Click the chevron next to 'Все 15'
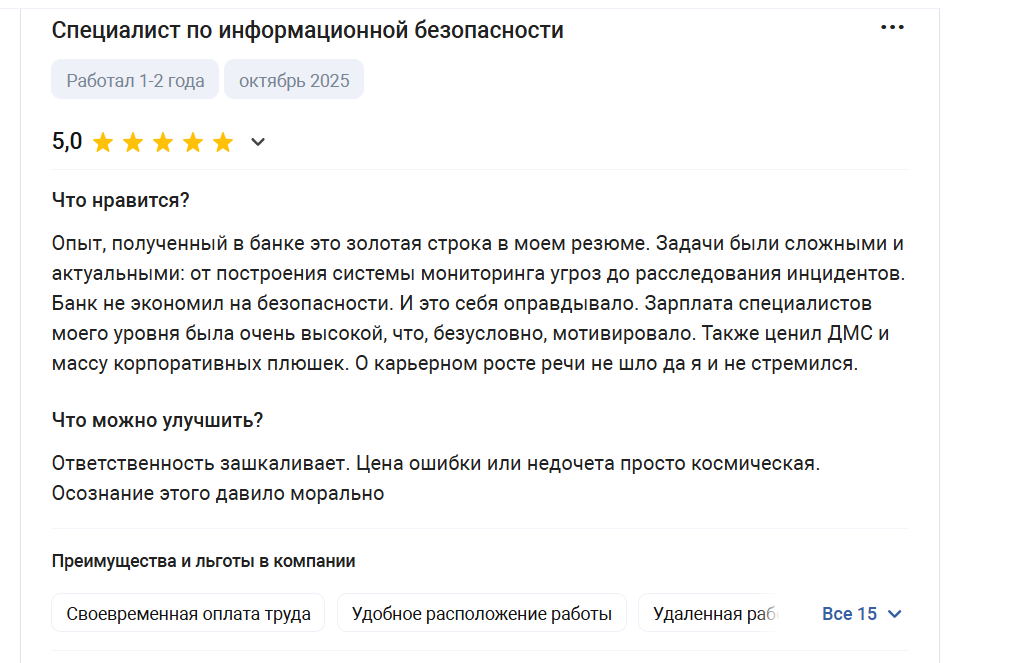1036x663 pixels. [895, 614]
